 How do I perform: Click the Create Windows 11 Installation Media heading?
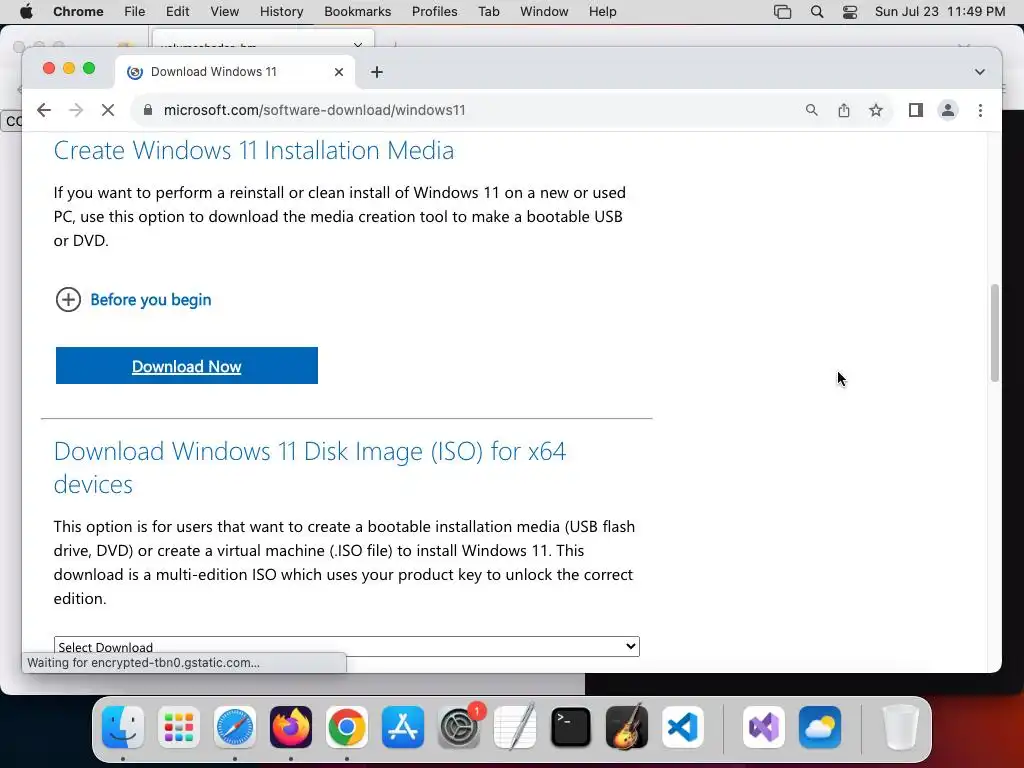[x=253, y=150]
